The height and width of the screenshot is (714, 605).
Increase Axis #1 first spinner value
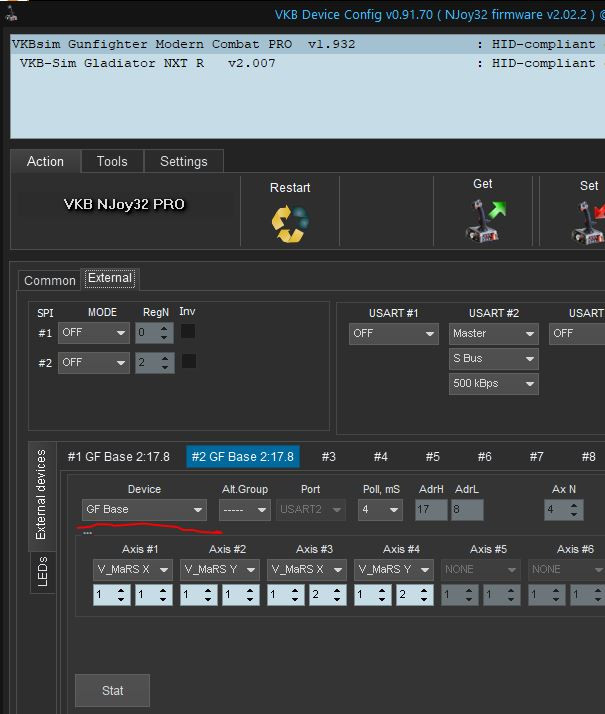121,590
